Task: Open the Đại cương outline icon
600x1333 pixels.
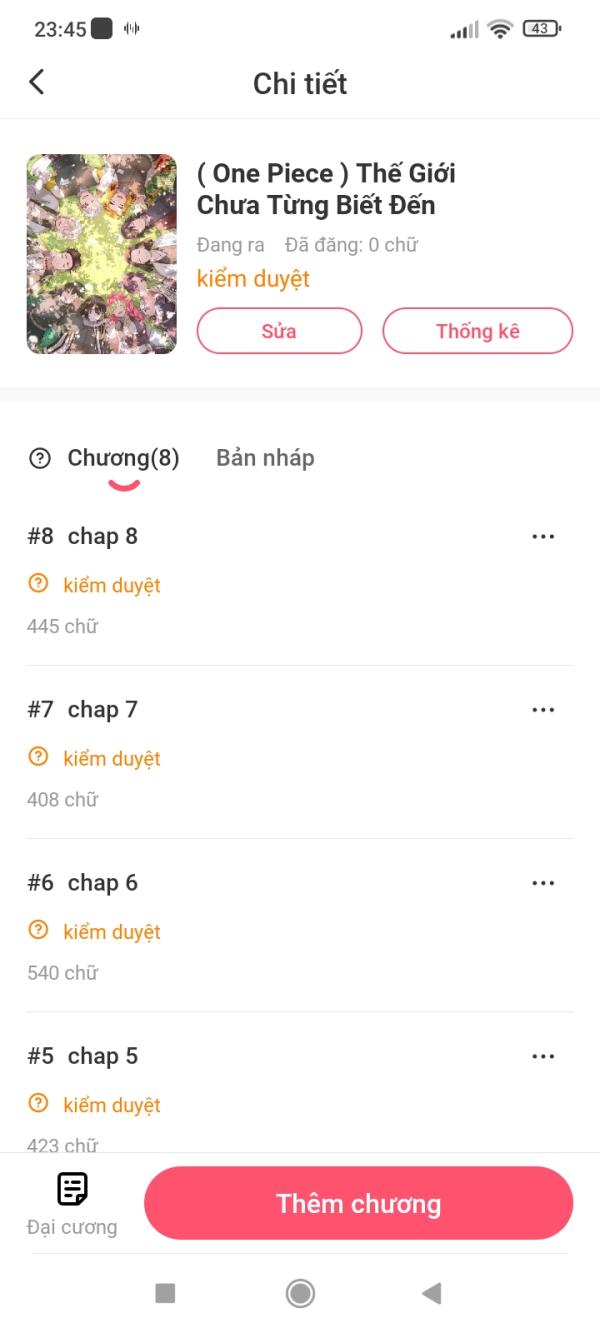Action: point(72,1189)
